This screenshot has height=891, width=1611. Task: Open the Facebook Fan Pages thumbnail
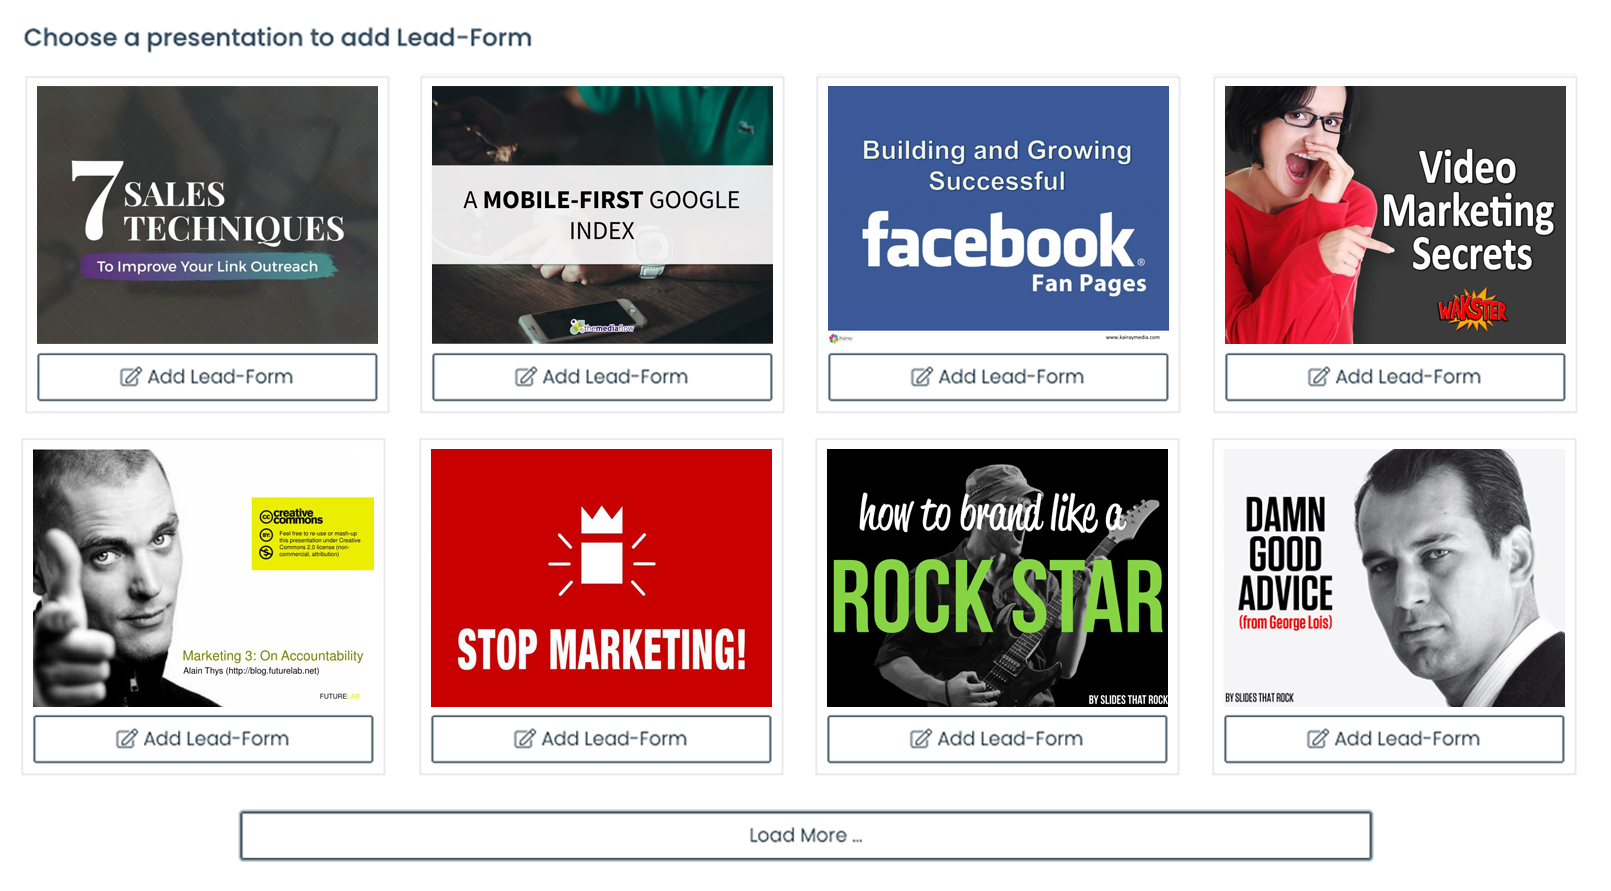click(998, 215)
